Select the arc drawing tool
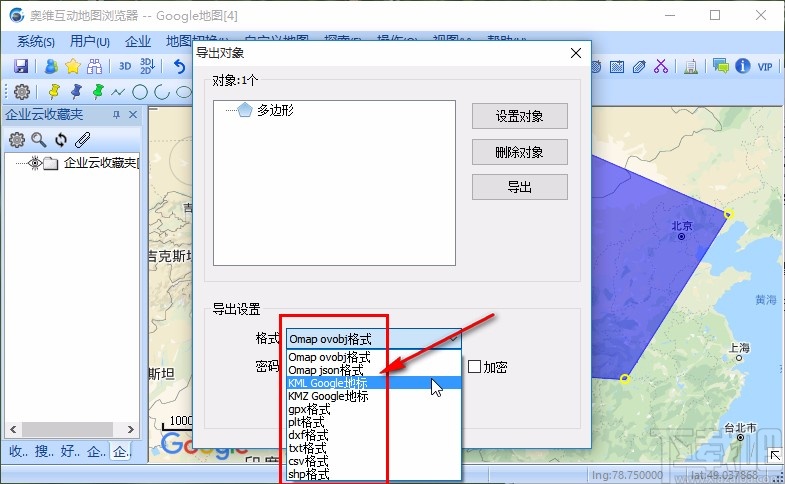Screen dimensions: 785x484 tap(162, 92)
